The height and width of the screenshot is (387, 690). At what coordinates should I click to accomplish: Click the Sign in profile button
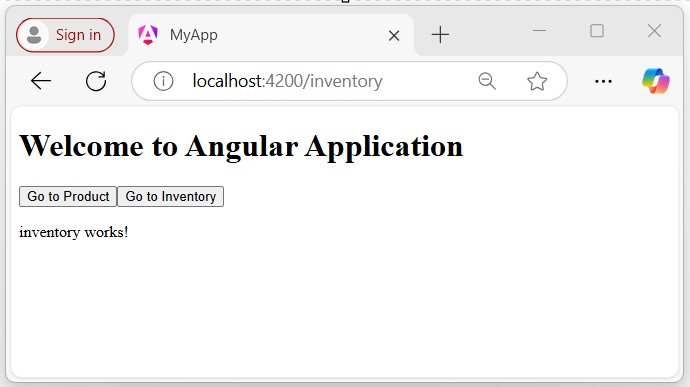[65, 35]
